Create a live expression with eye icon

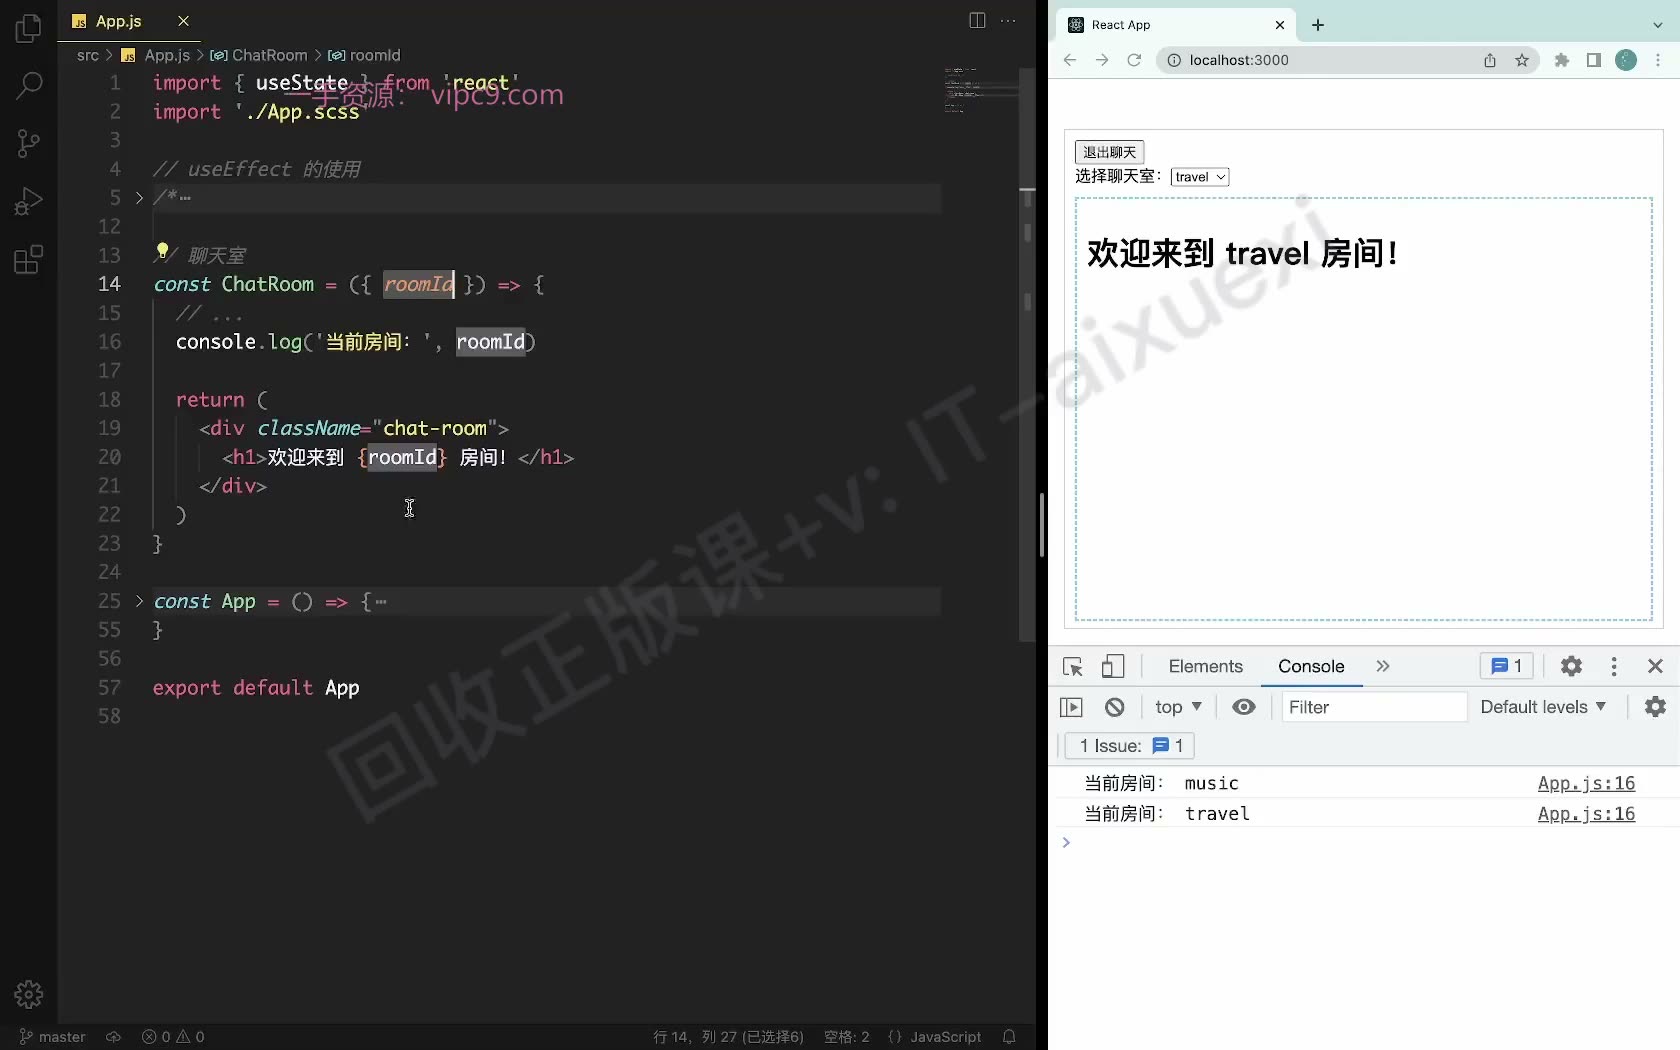click(1244, 707)
